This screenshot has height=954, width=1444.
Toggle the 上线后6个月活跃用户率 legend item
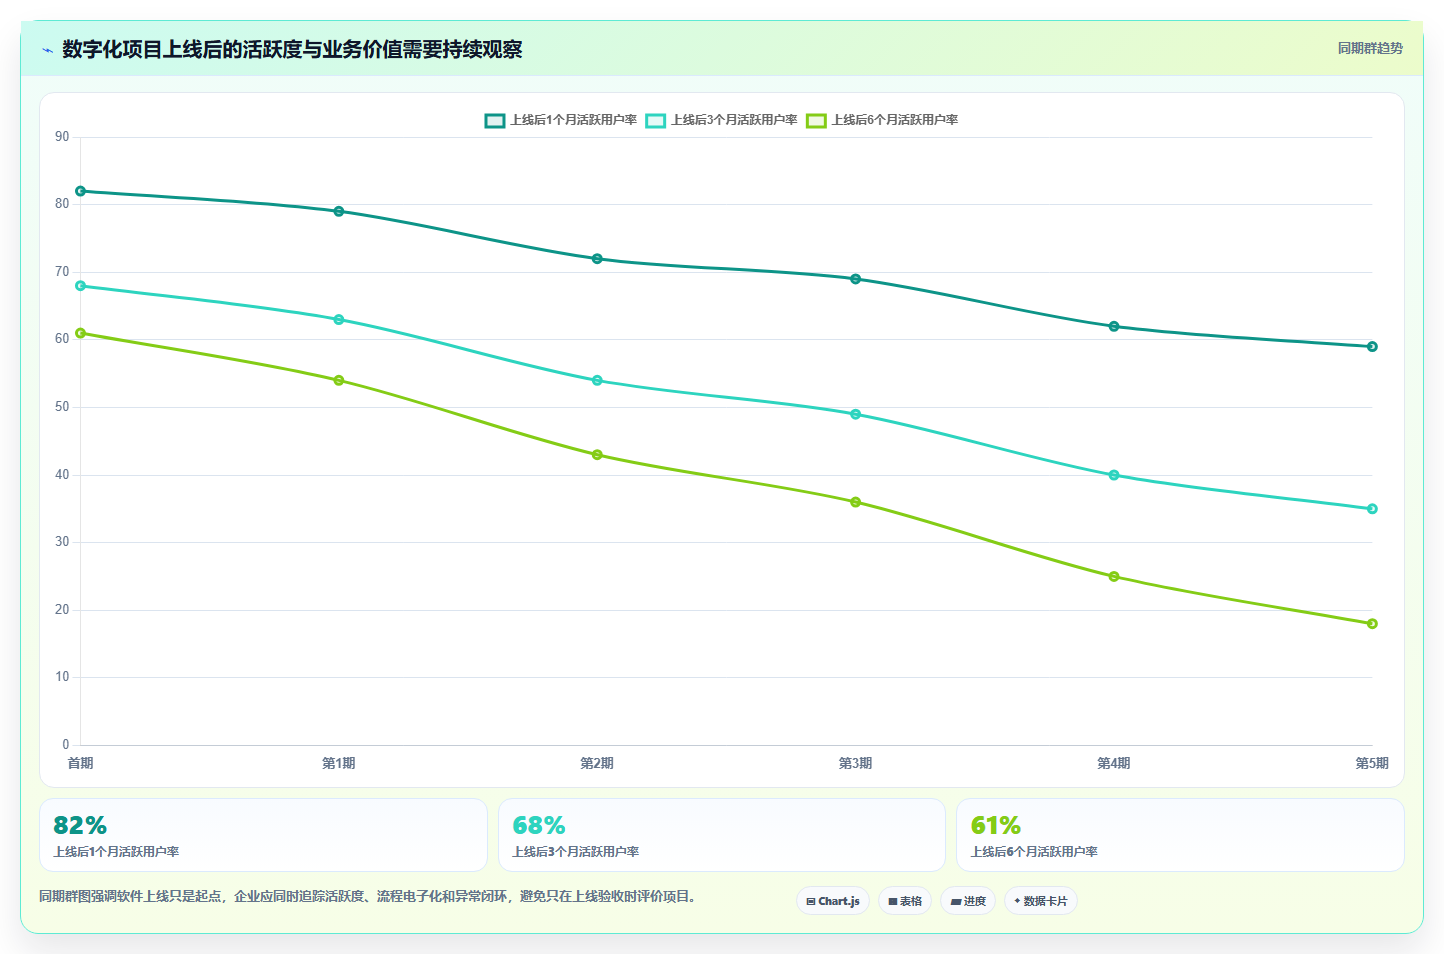coord(883,120)
